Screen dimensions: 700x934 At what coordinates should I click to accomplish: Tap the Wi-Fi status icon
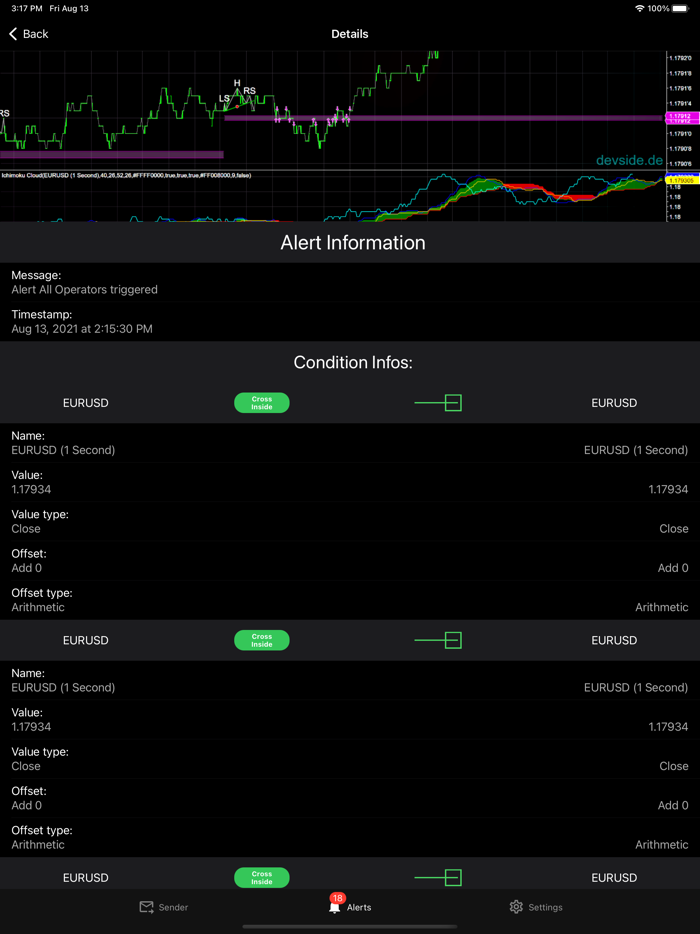click(x=640, y=9)
